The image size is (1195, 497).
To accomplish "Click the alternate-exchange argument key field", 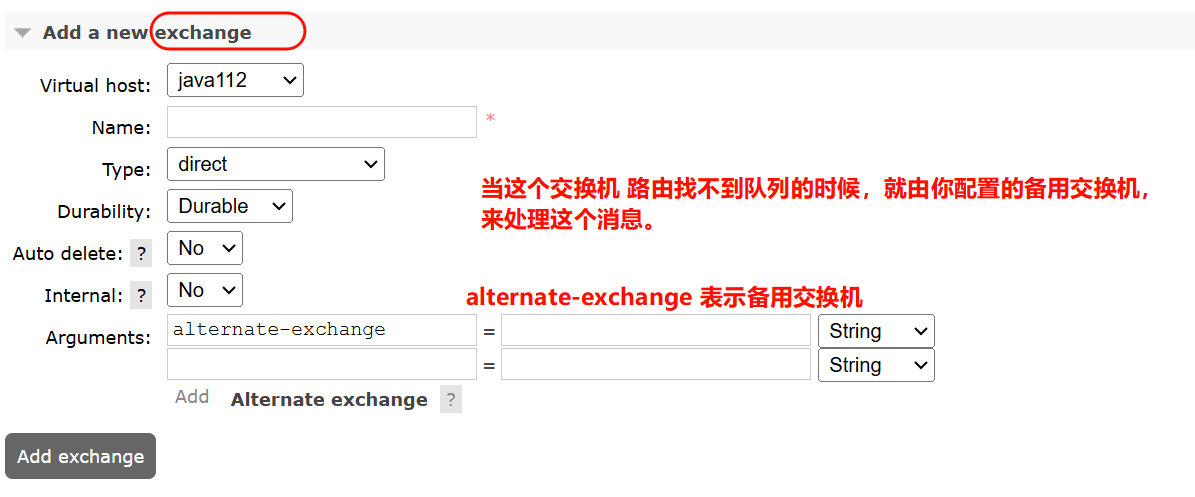I will (x=321, y=330).
